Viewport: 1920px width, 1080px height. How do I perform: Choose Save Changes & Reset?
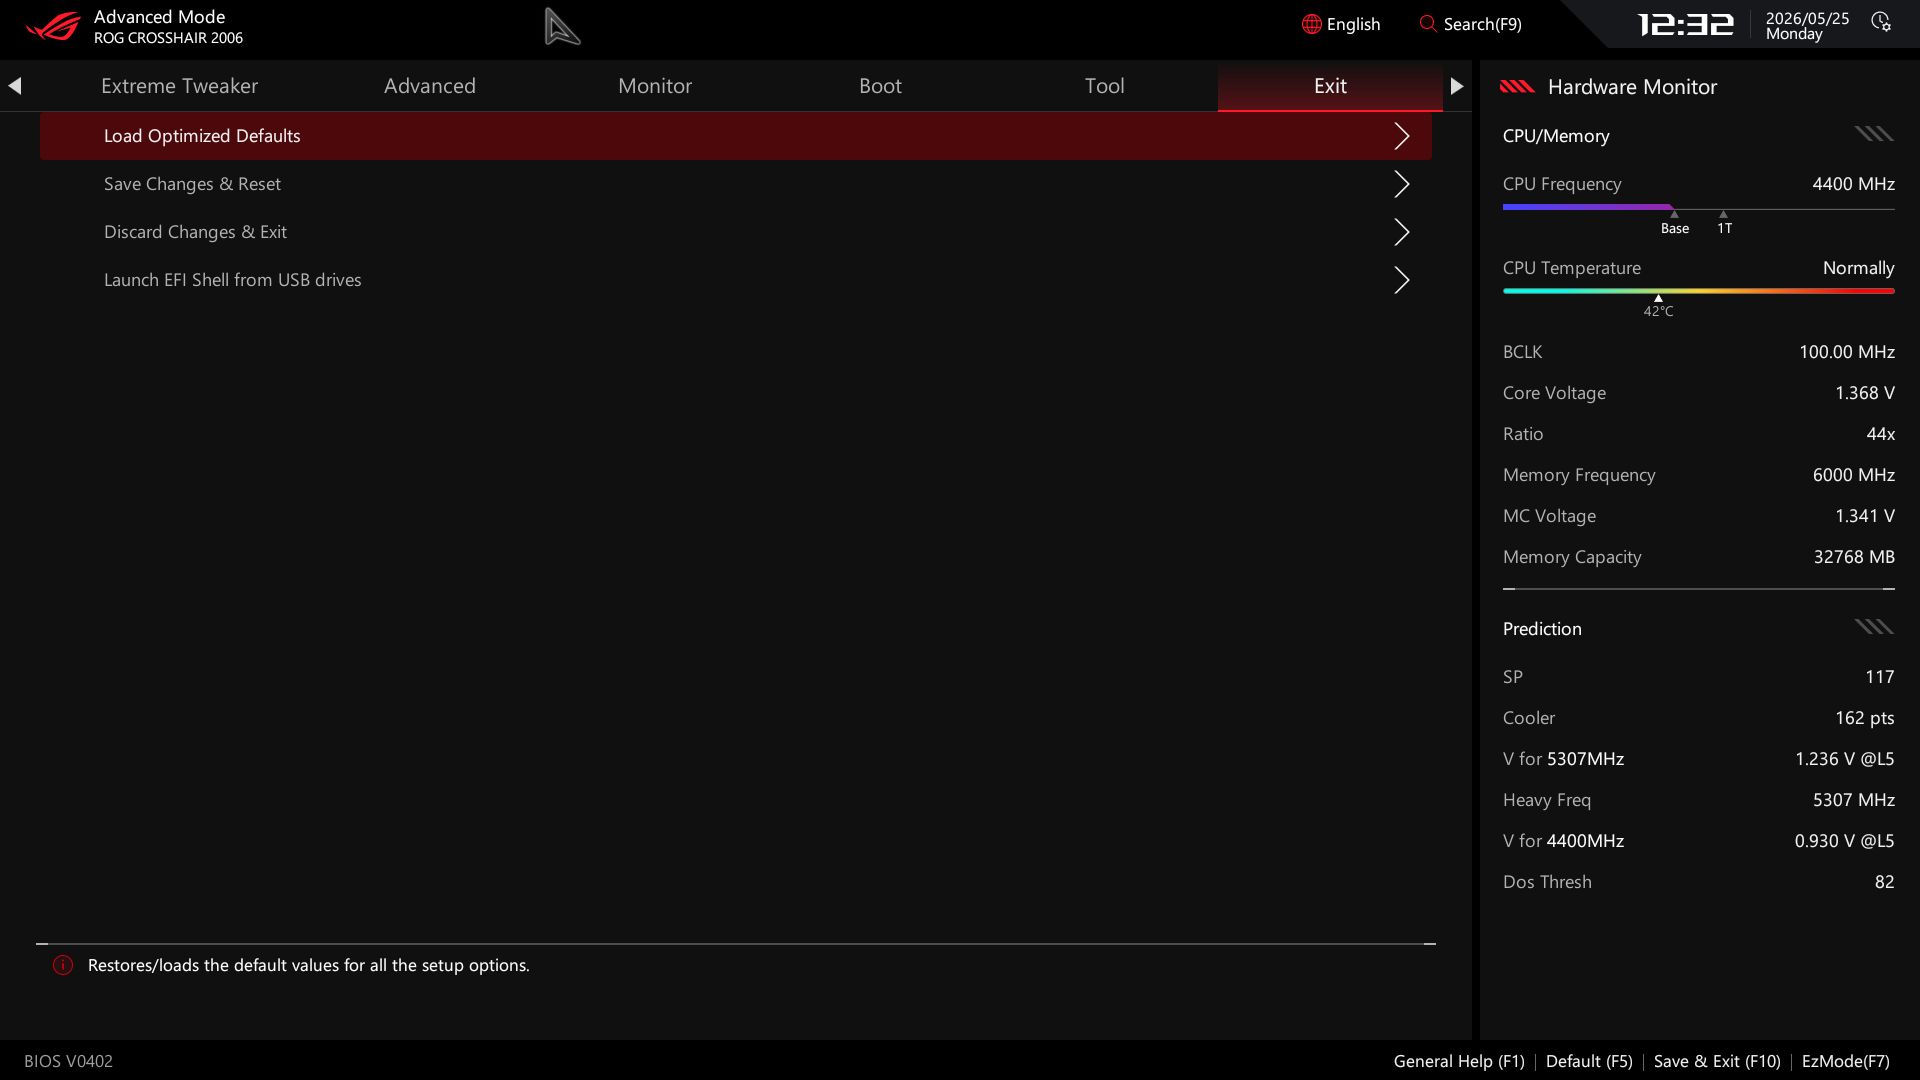pos(736,184)
